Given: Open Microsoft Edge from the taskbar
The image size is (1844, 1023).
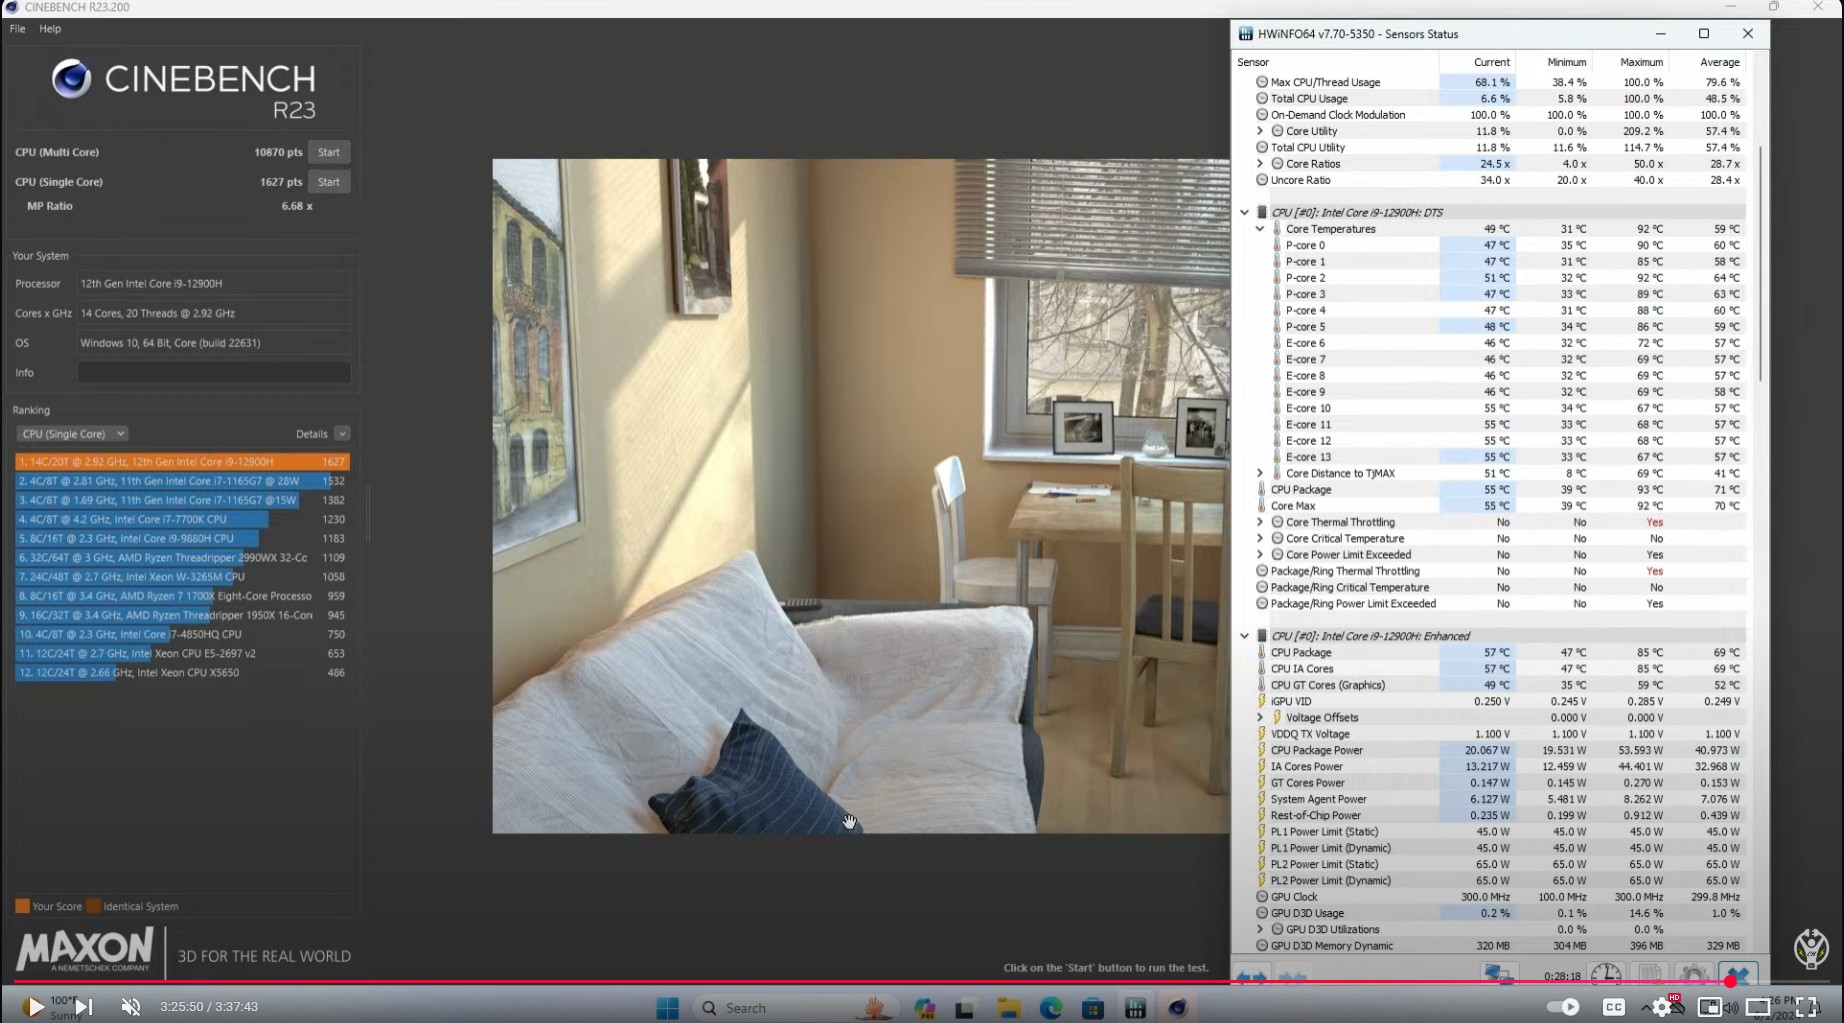Looking at the screenshot, I should [x=1051, y=1008].
